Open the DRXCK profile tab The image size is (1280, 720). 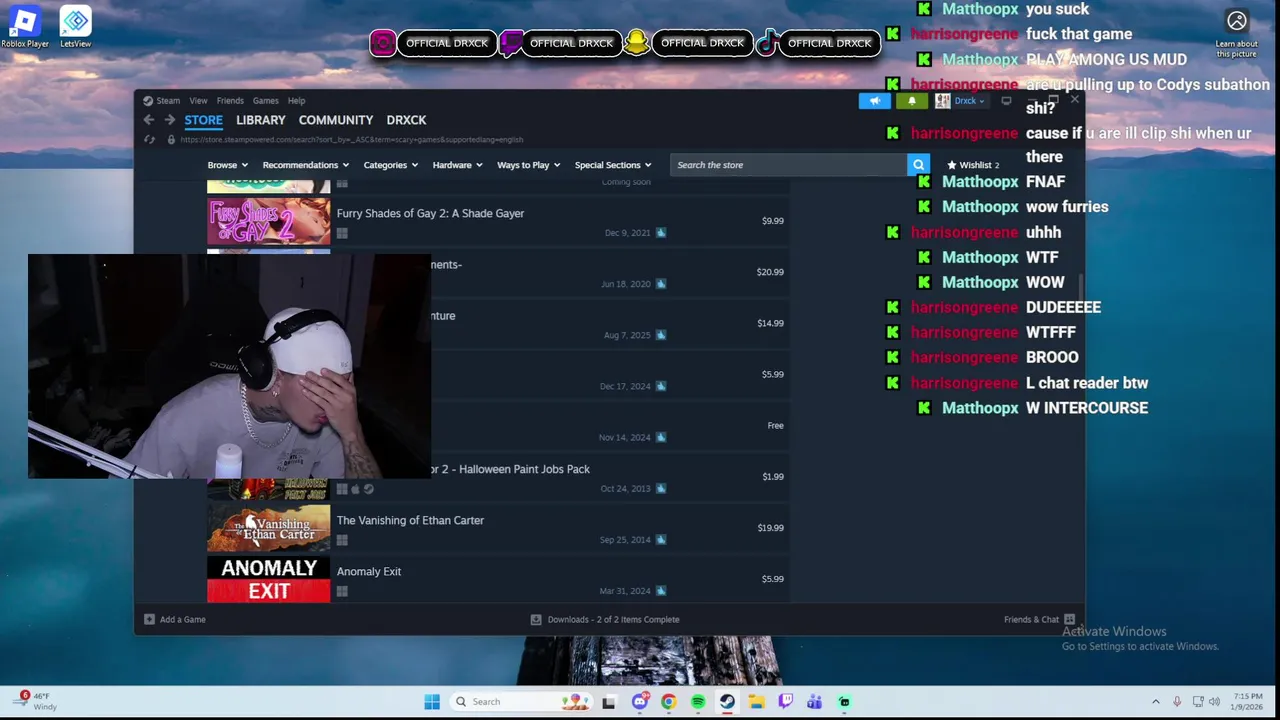click(406, 120)
